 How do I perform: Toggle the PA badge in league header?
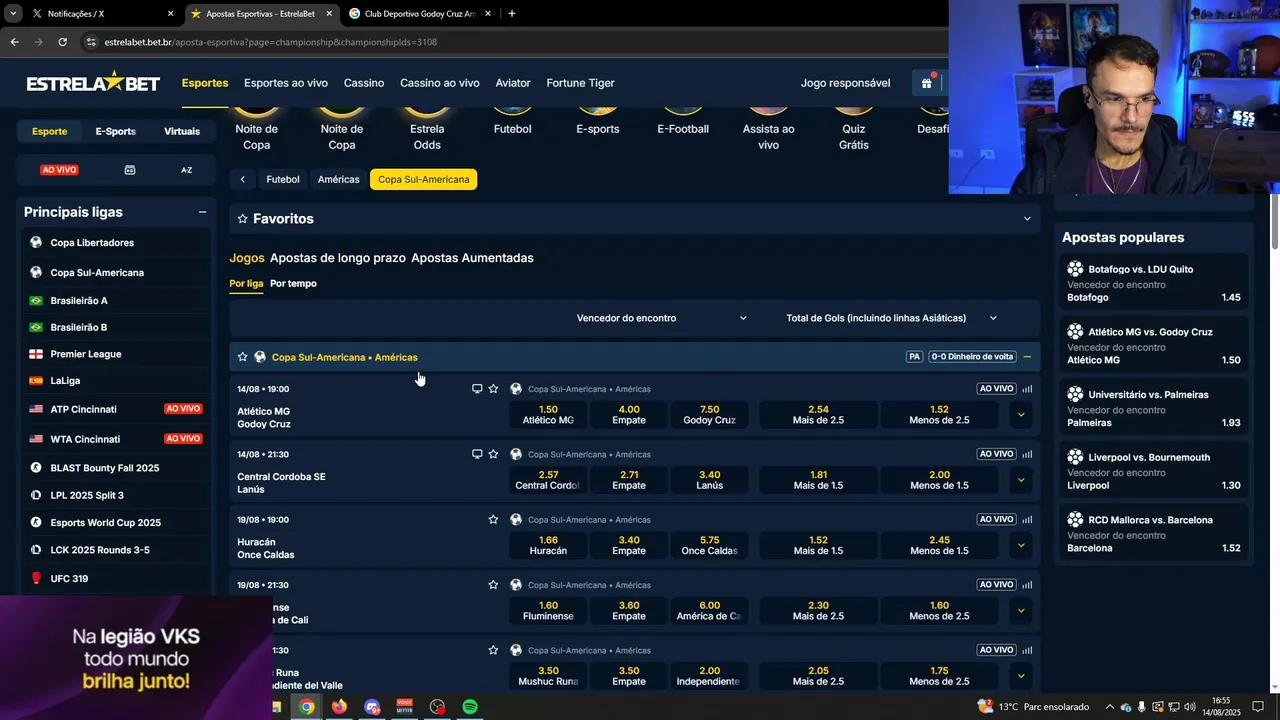[x=914, y=357]
